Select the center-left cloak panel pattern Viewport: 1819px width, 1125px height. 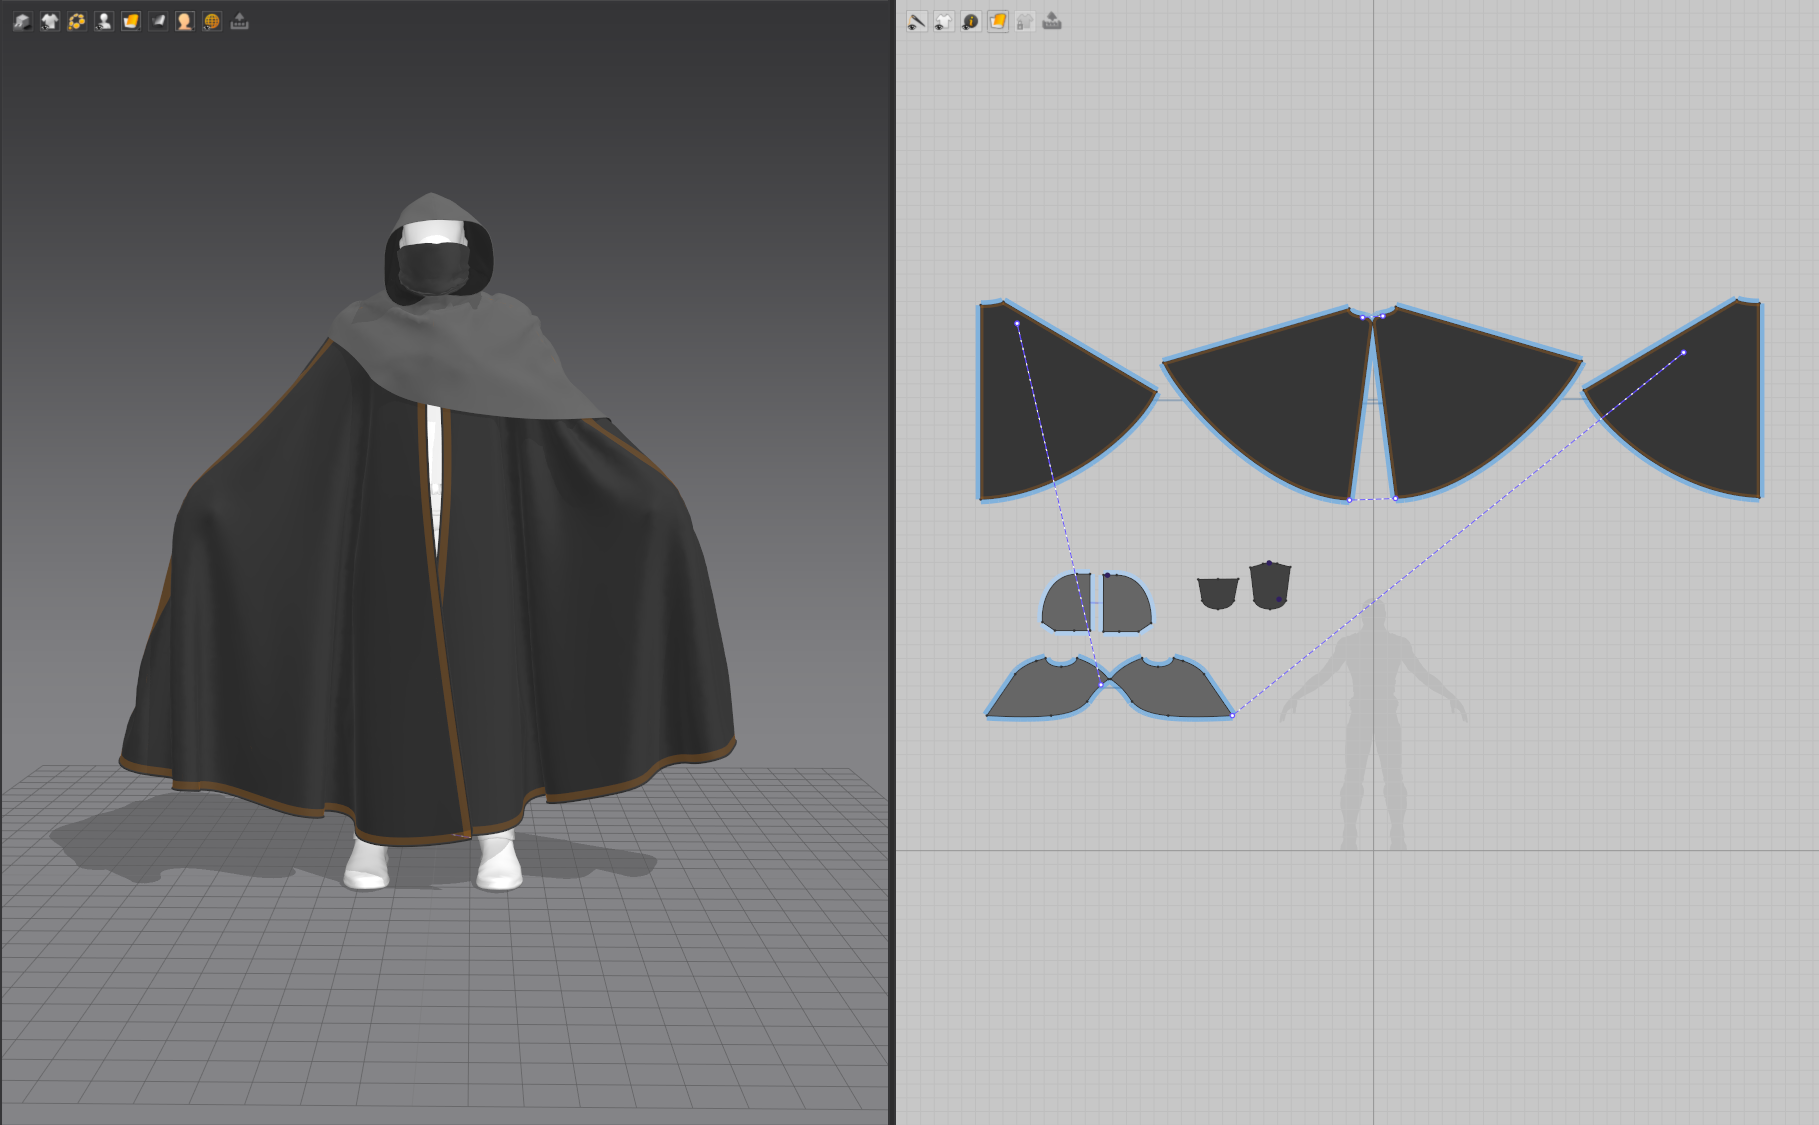1290,400
